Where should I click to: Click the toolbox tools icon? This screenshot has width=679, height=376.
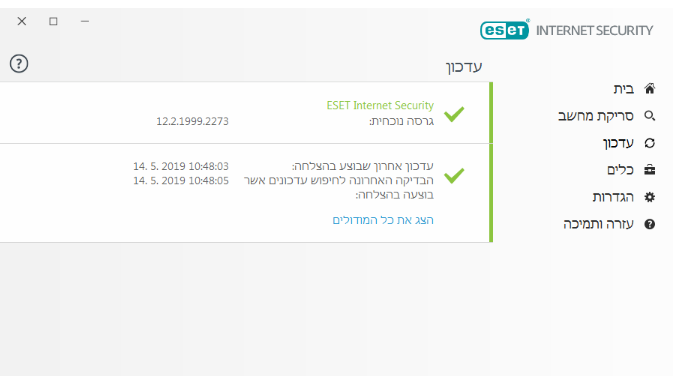(x=650, y=170)
